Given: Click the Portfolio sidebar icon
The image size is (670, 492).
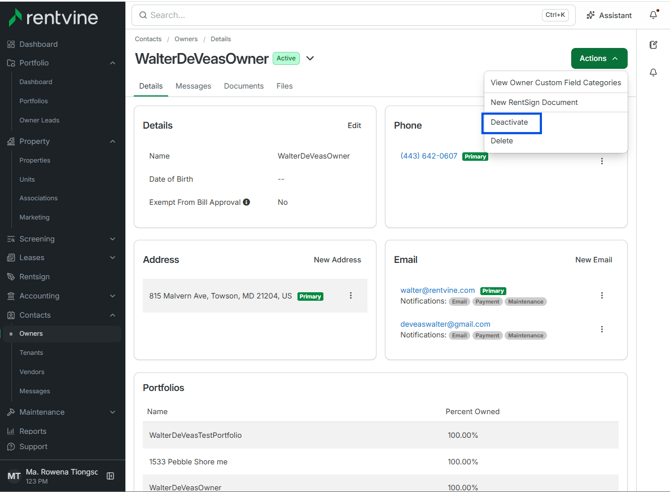Looking at the screenshot, I should (x=11, y=63).
